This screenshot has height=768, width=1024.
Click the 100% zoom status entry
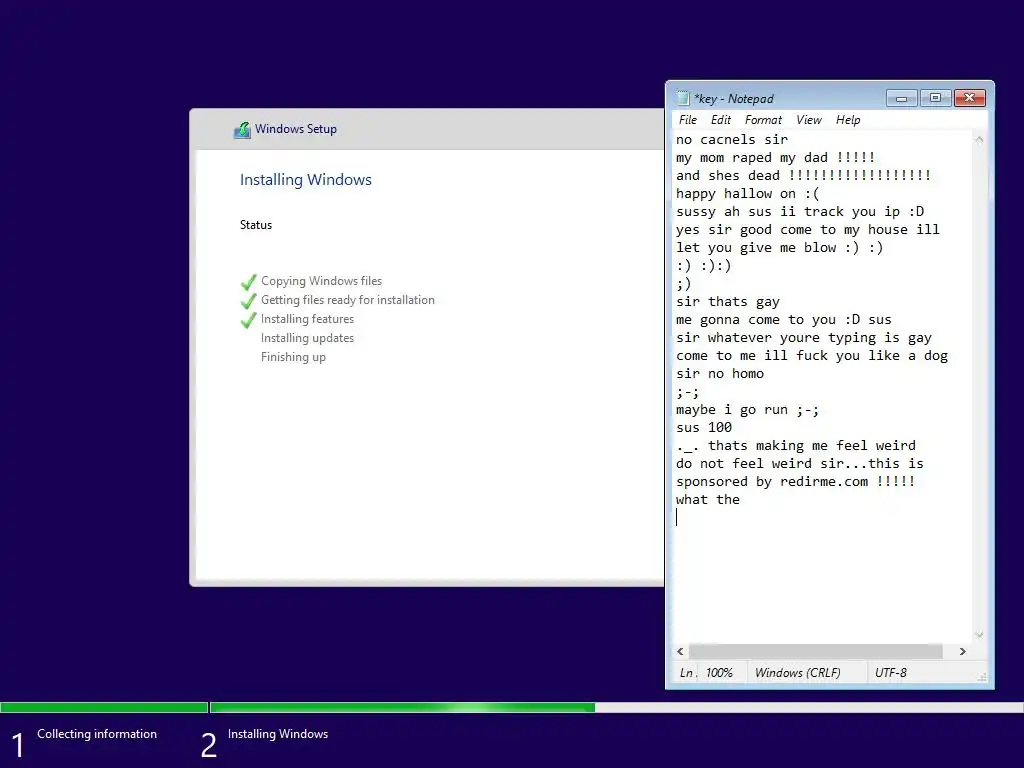719,673
